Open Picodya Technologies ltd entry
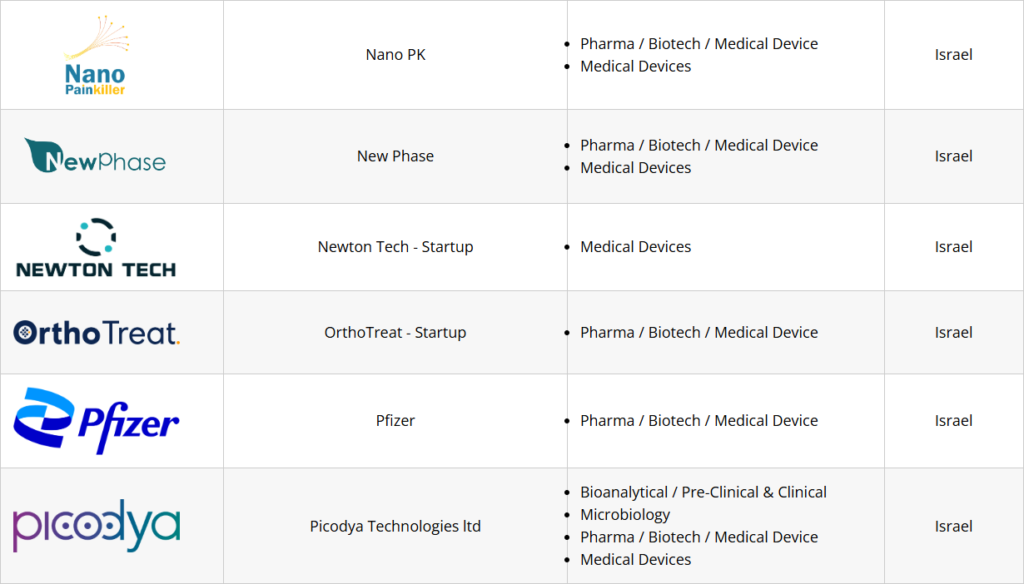 [x=395, y=526]
